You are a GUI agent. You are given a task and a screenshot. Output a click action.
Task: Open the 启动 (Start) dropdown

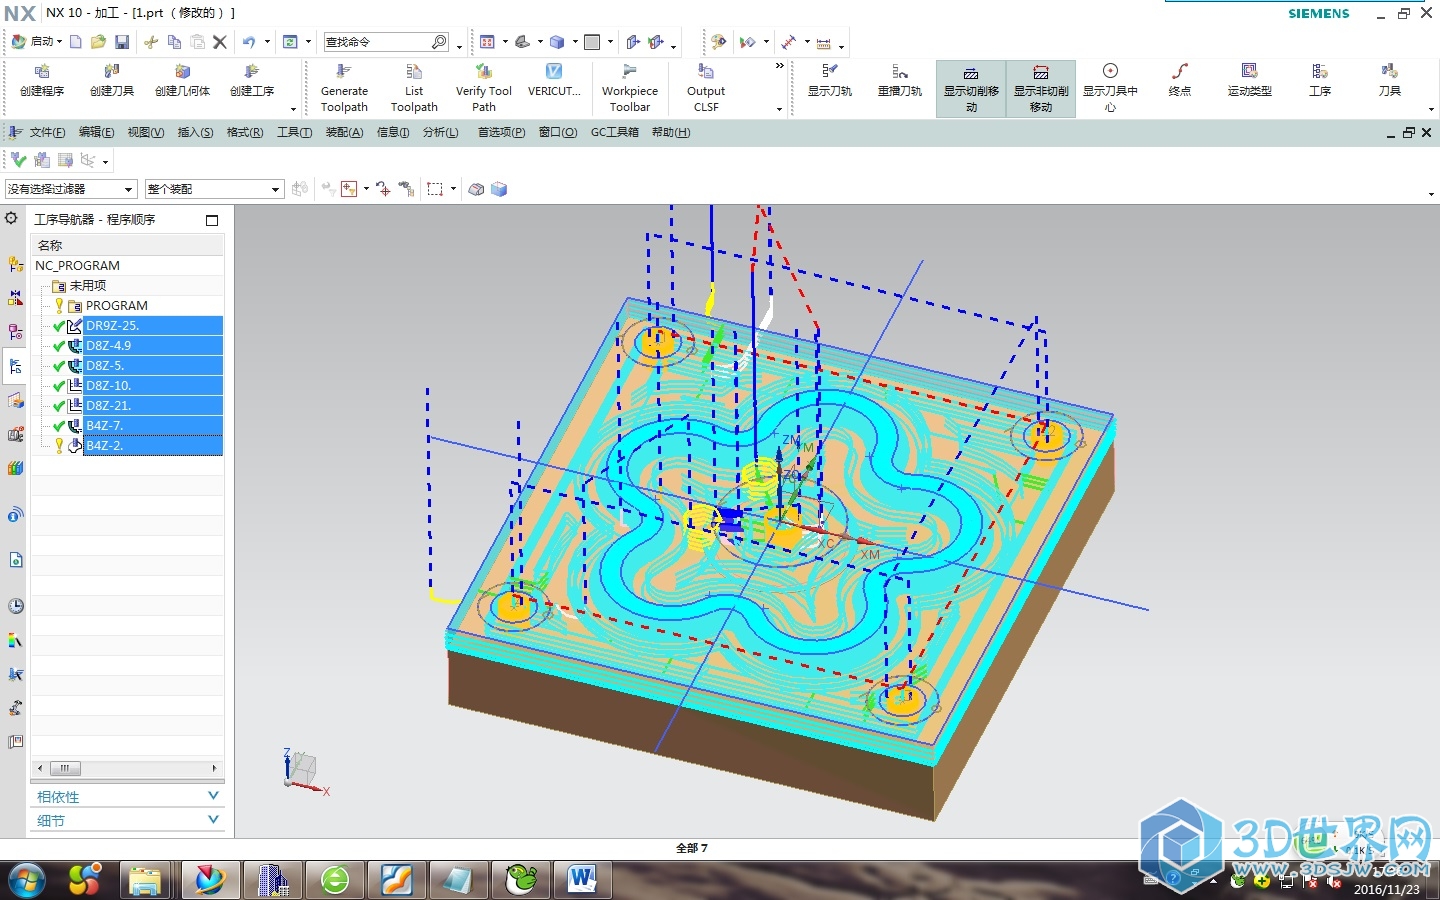pos(37,42)
